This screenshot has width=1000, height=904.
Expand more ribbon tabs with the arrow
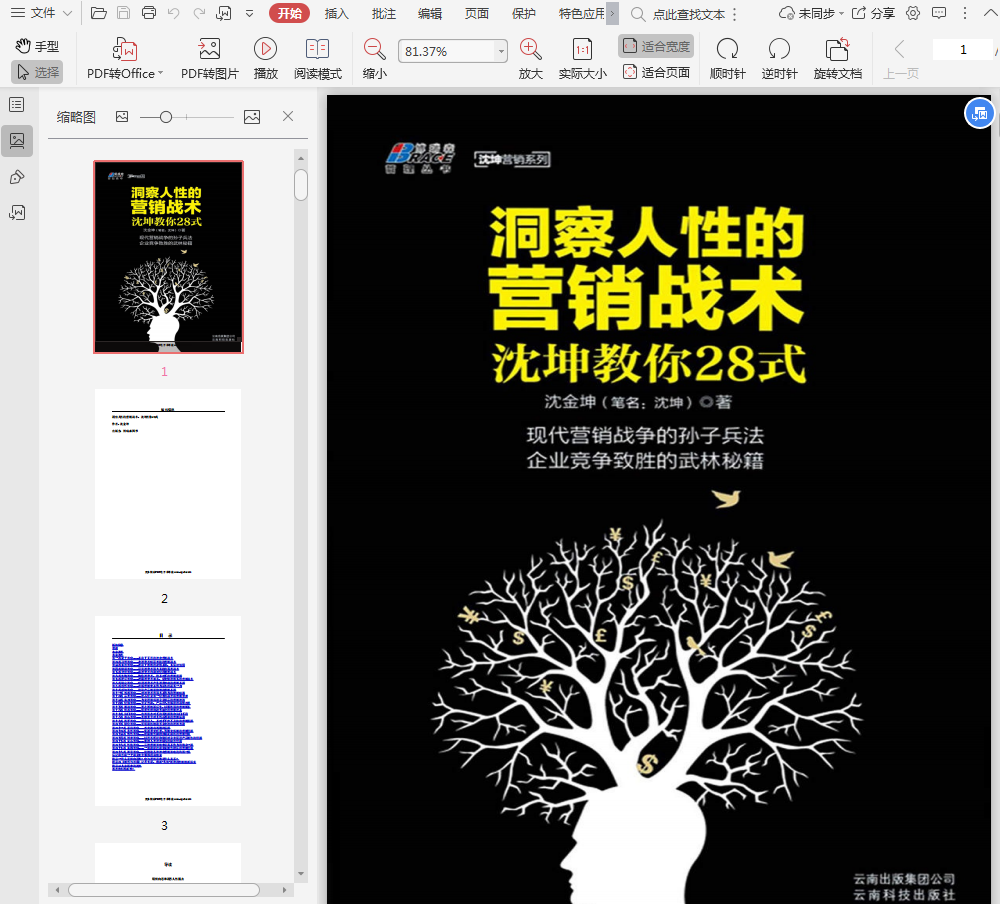point(612,13)
